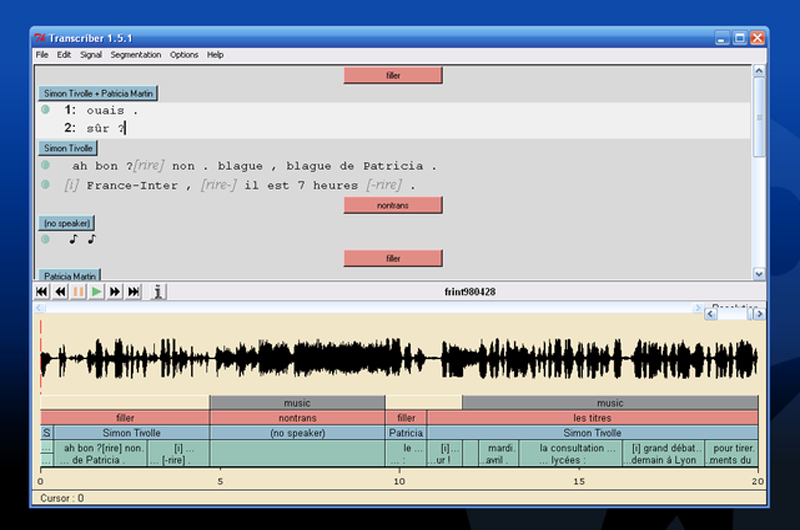
Task: Click the music notes in the transcript
Action: coord(83,239)
